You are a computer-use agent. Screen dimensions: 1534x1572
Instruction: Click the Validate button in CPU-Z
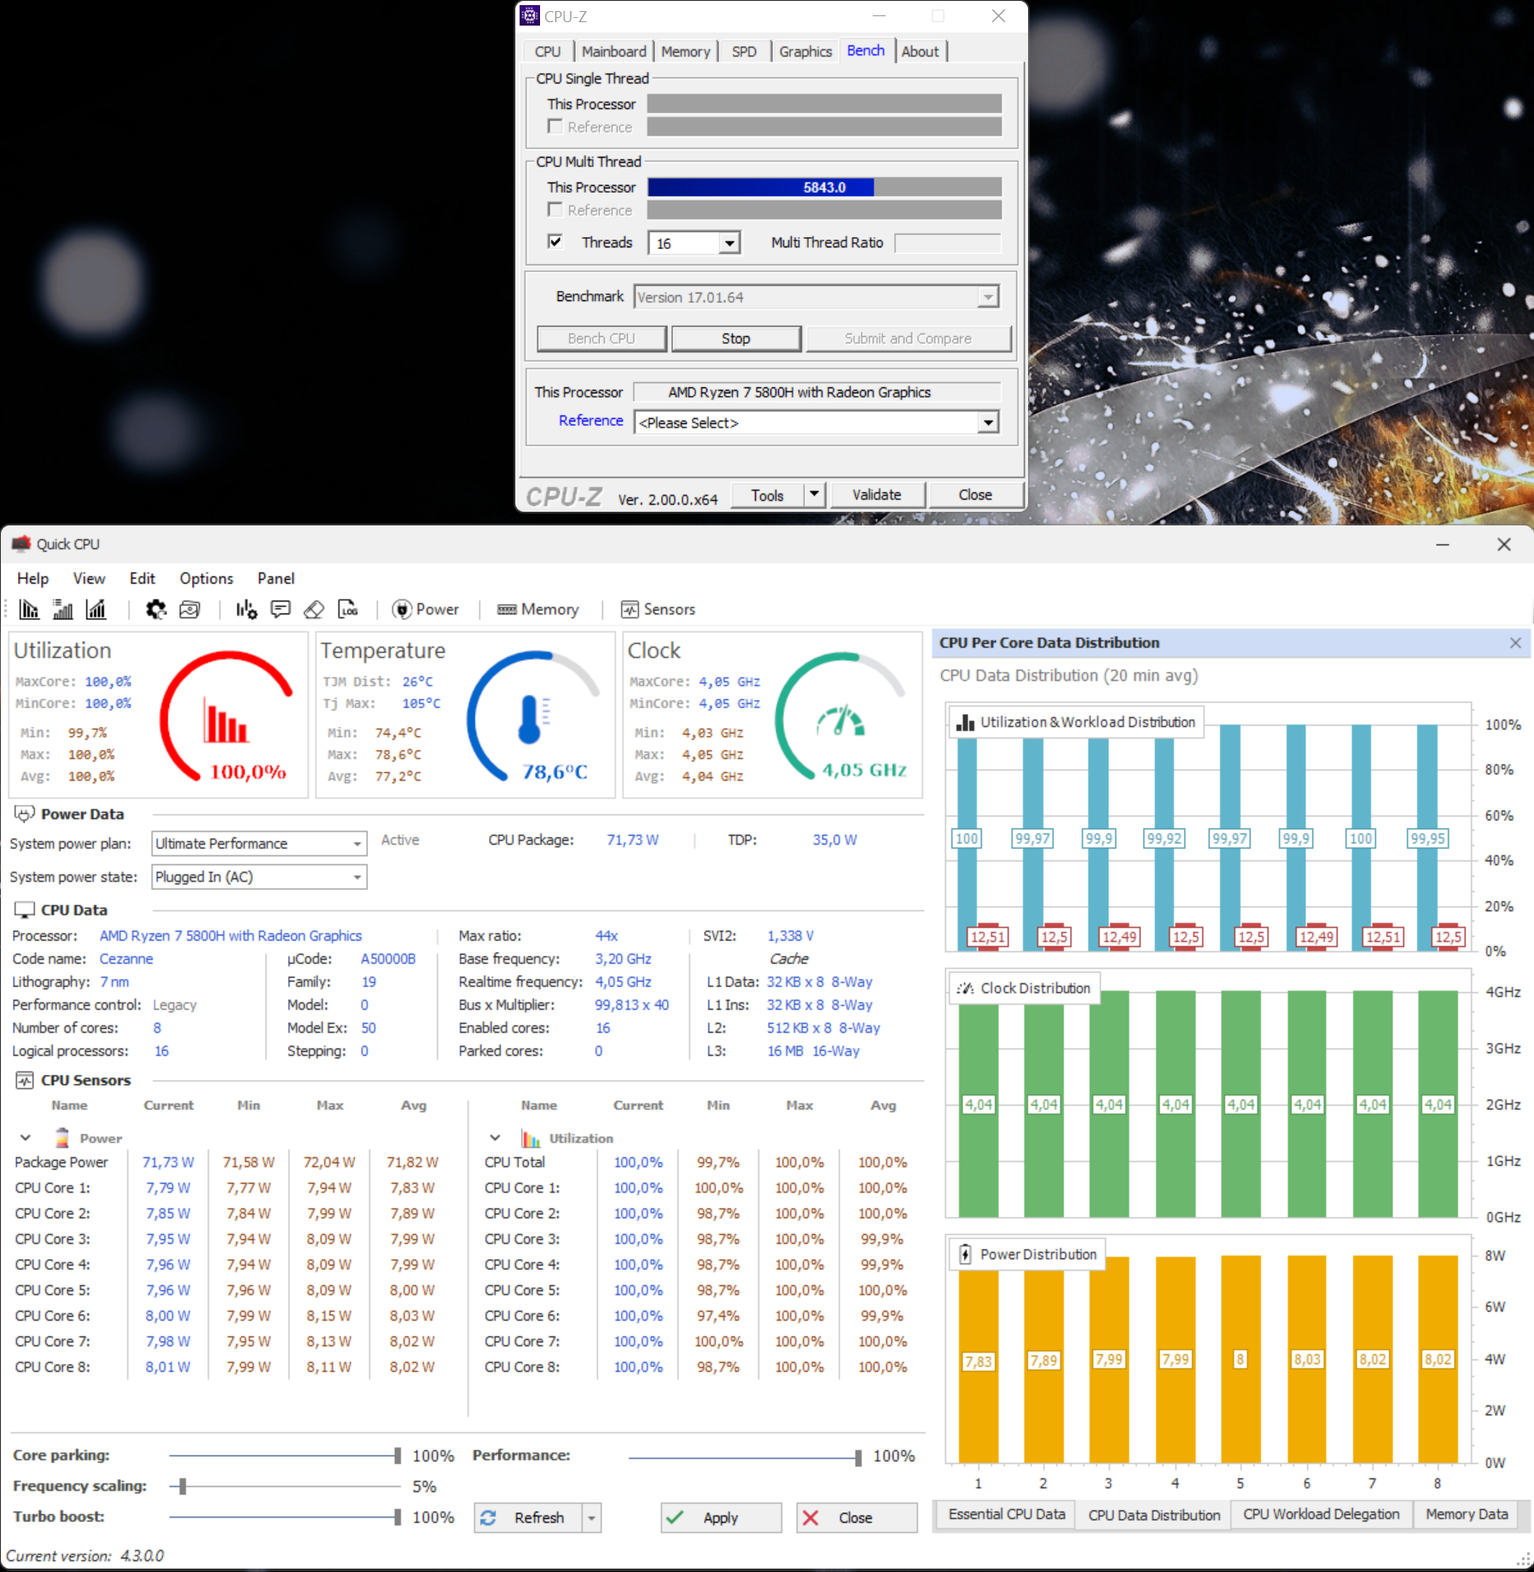tap(876, 494)
